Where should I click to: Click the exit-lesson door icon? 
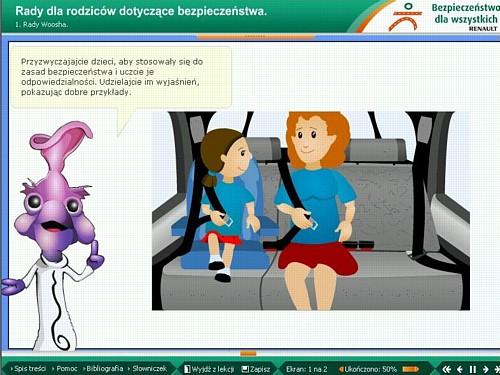pyautogui.click(x=187, y=369)
